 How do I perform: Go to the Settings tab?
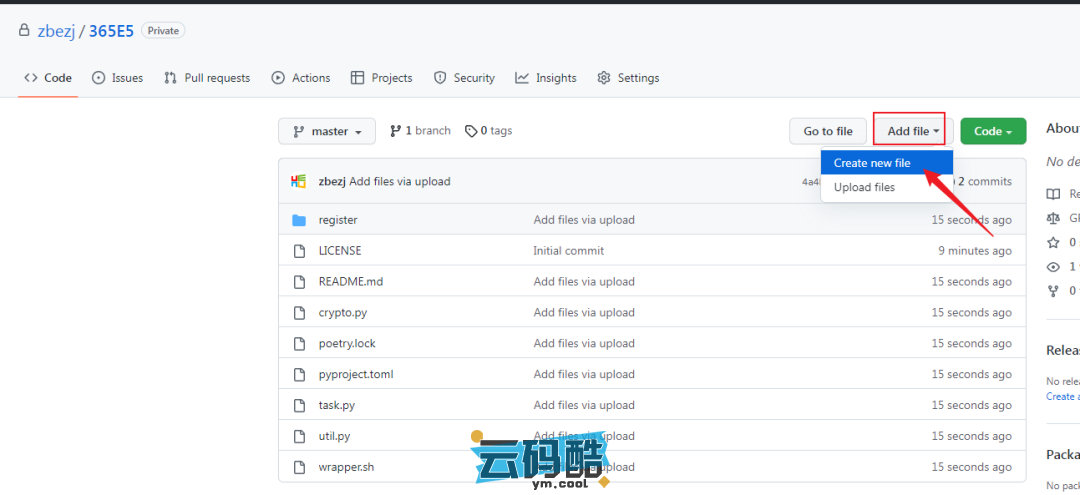628,78
